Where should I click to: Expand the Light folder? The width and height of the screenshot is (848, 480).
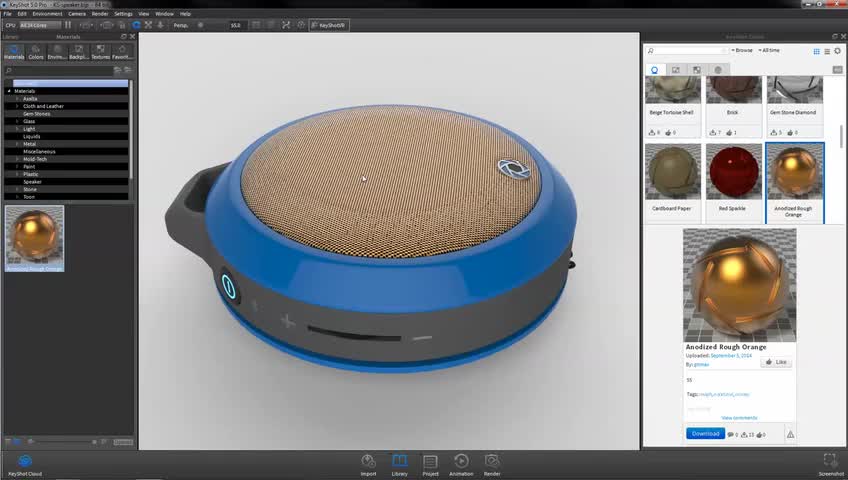tap(17, 129)
